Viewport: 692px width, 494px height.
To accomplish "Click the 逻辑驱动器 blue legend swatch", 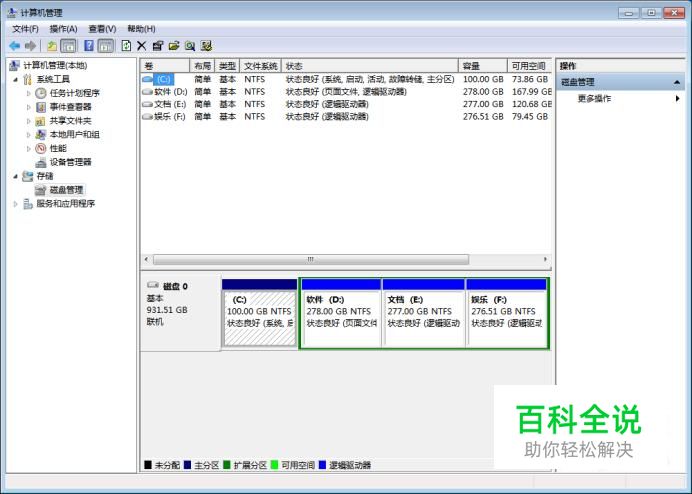I will click(x=322, y=465).
